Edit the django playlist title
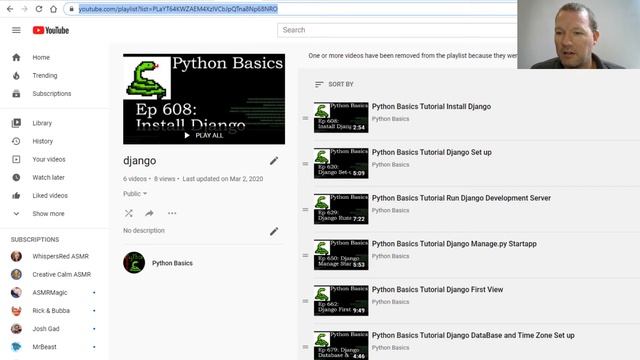Viewport: 640px width, 360px height. click(x=274, y=161)
